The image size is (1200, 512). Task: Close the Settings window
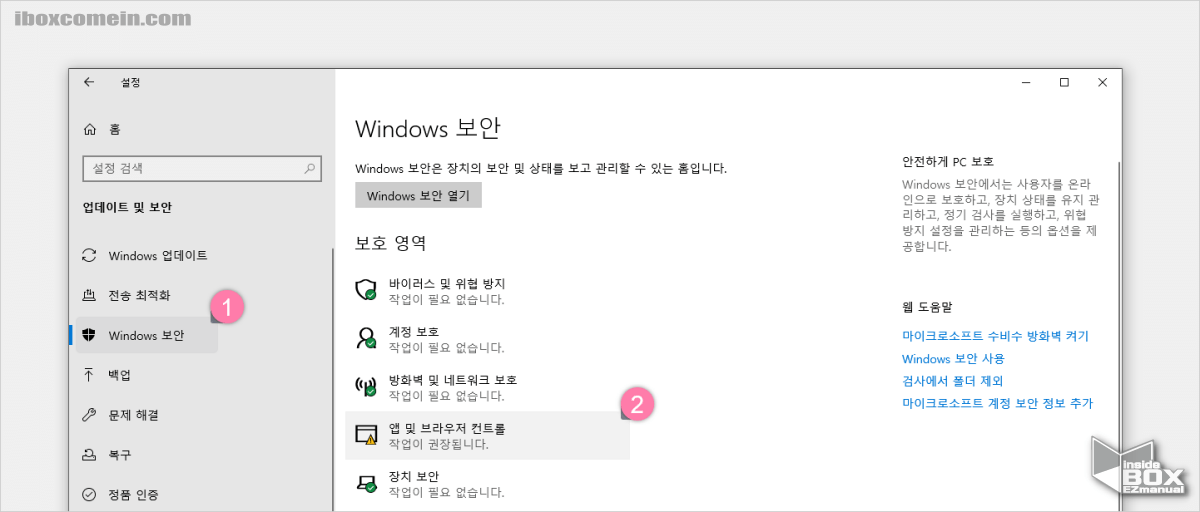1102,82
